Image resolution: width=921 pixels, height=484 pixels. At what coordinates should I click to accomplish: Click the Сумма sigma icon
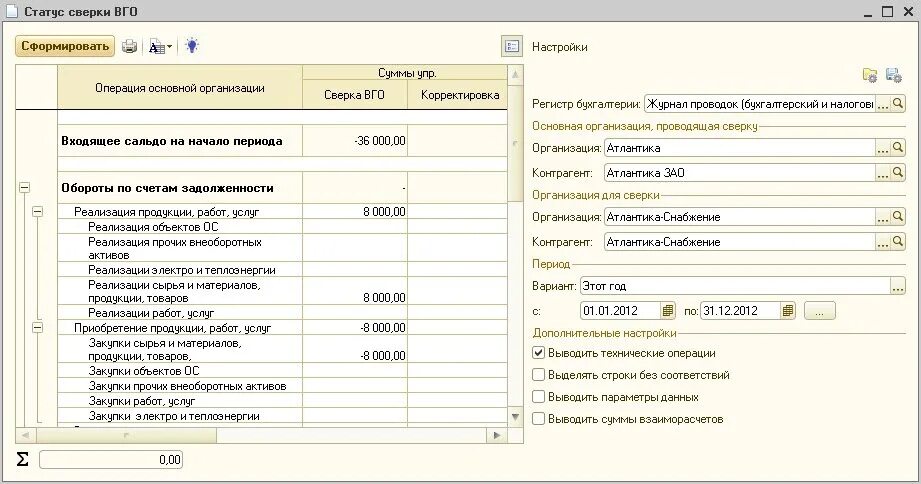pyautogui.click(x=22, y=459)
